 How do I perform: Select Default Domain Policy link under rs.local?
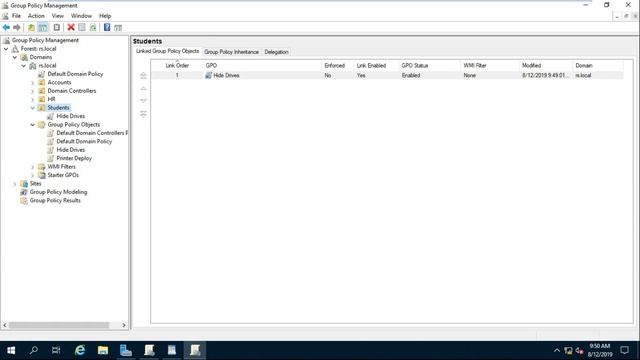(75, 74)
